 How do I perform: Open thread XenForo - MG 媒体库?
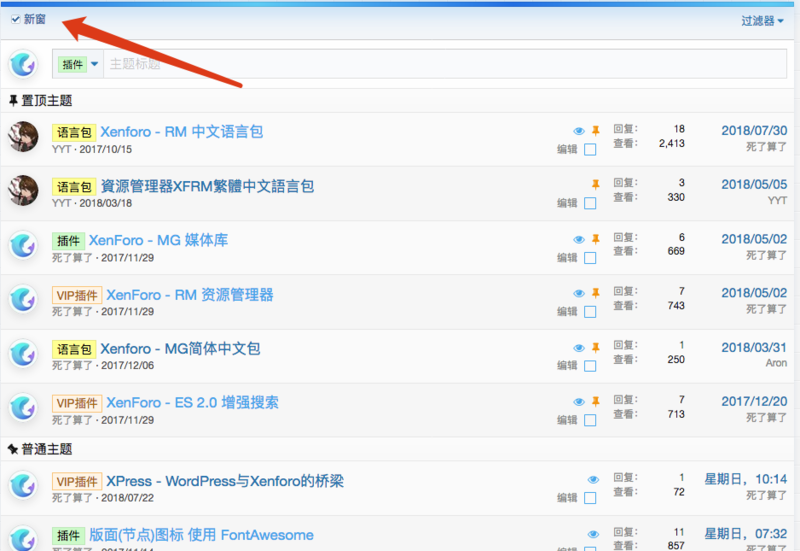[159, 240]
